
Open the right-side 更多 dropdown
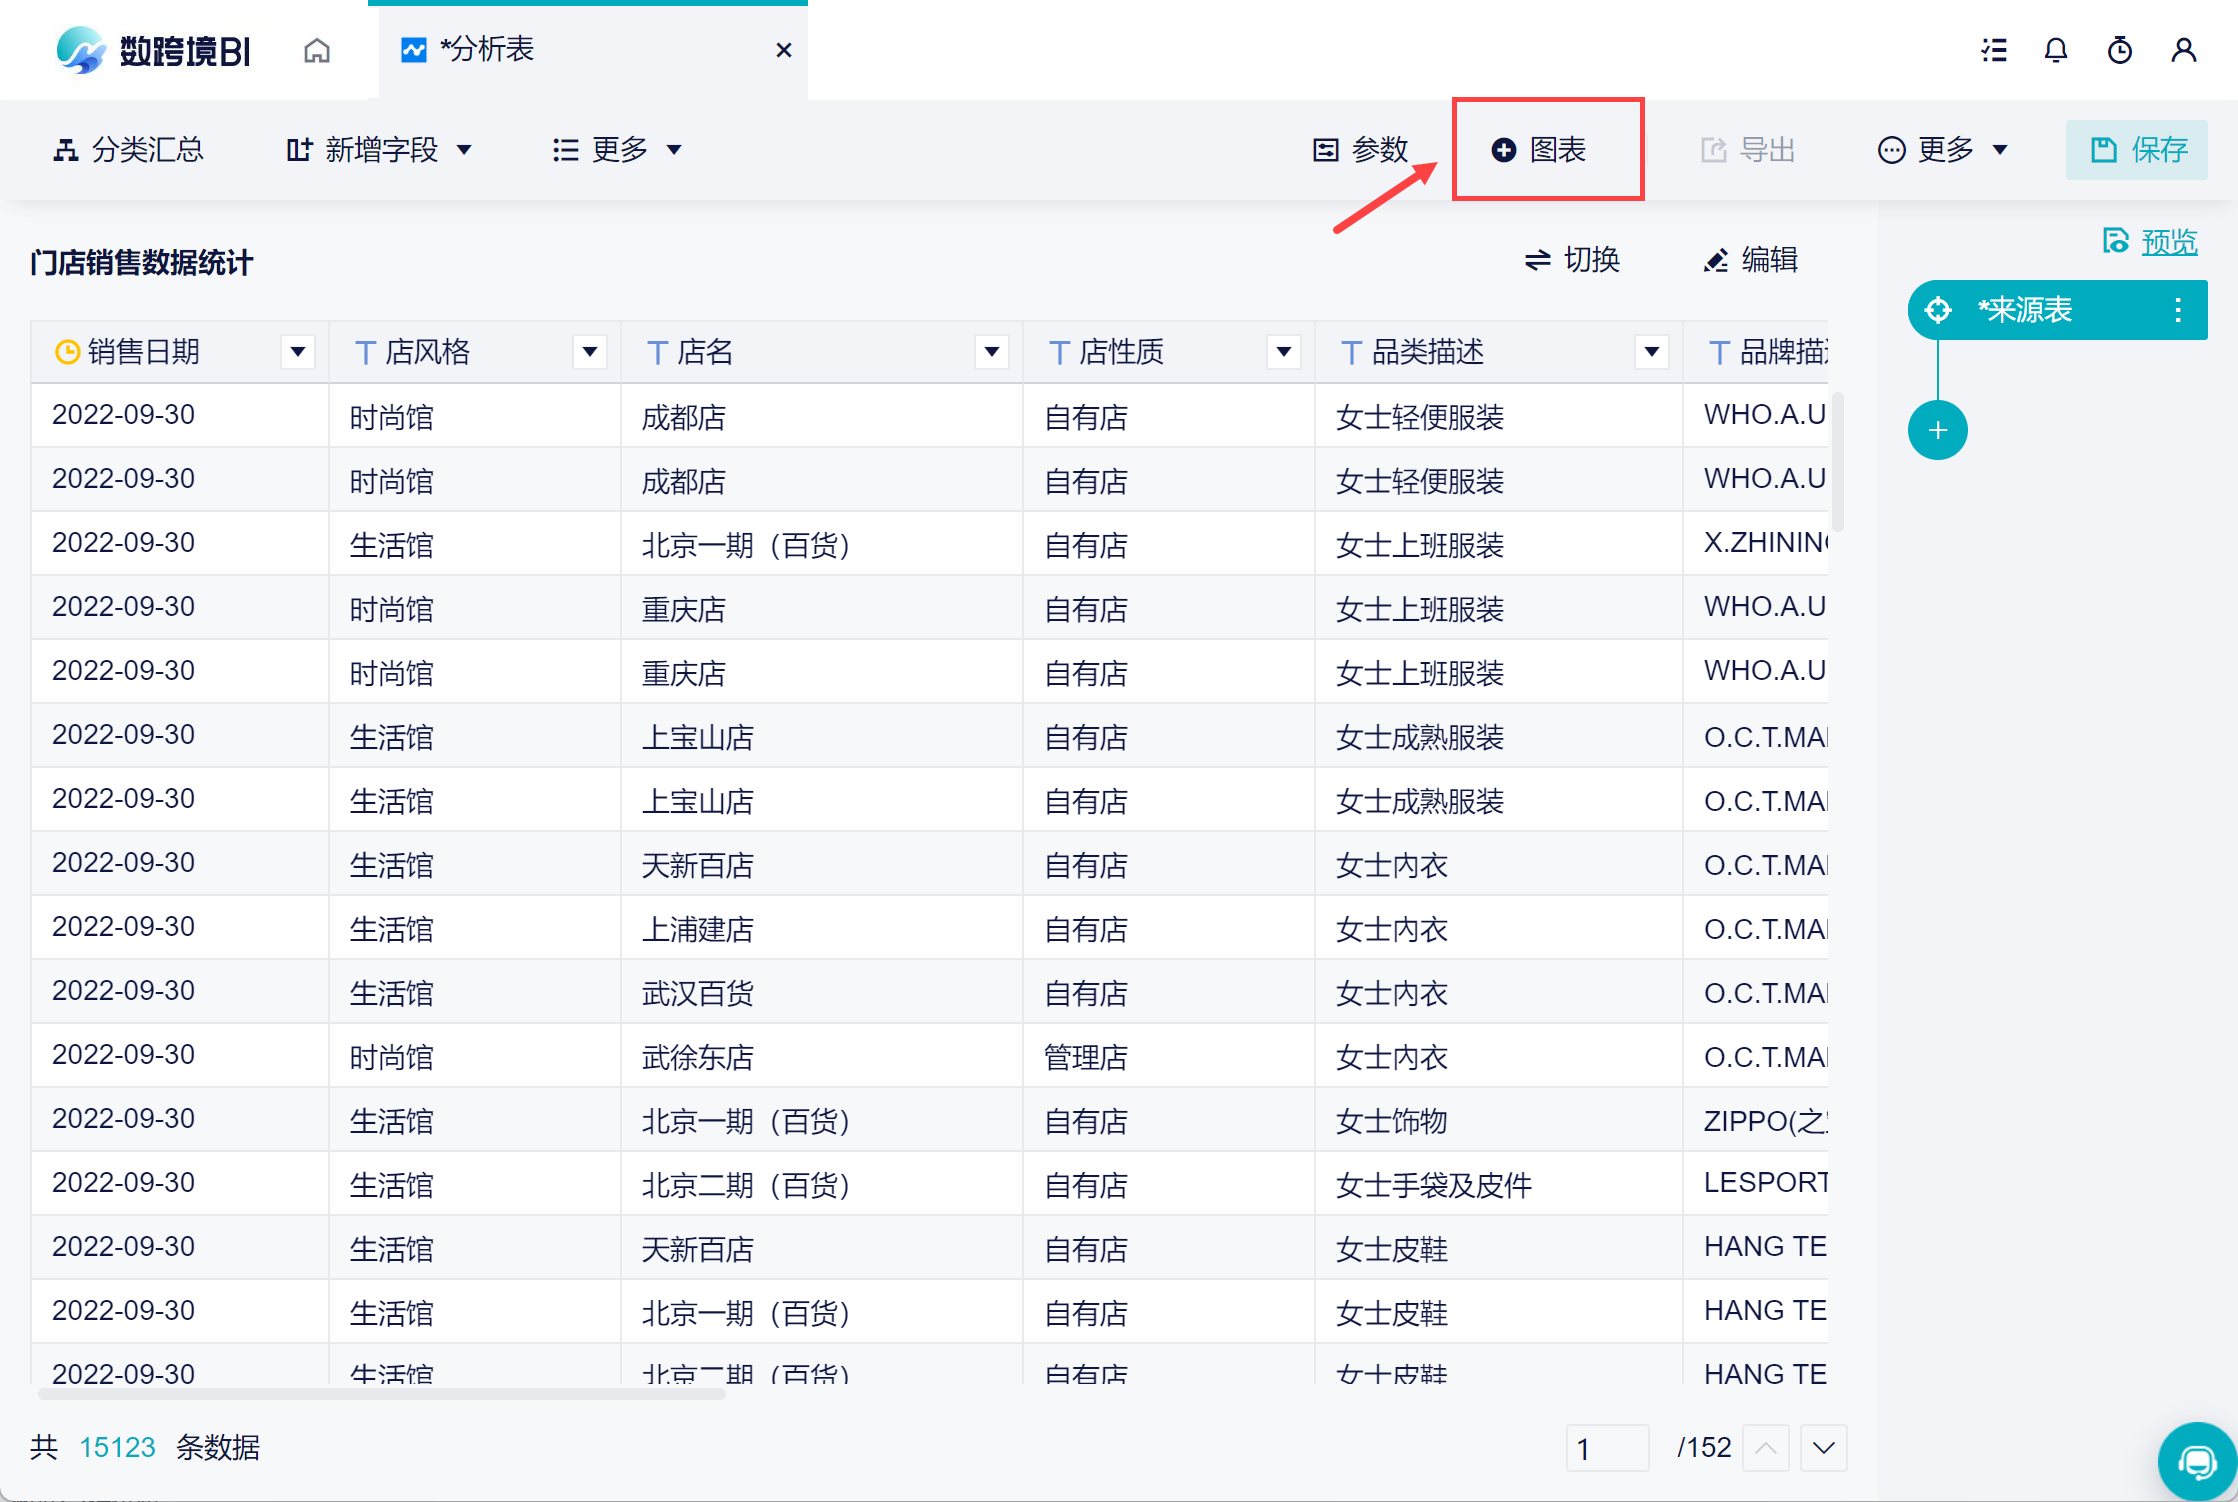pyautogui.click(x=1943, y=150)
